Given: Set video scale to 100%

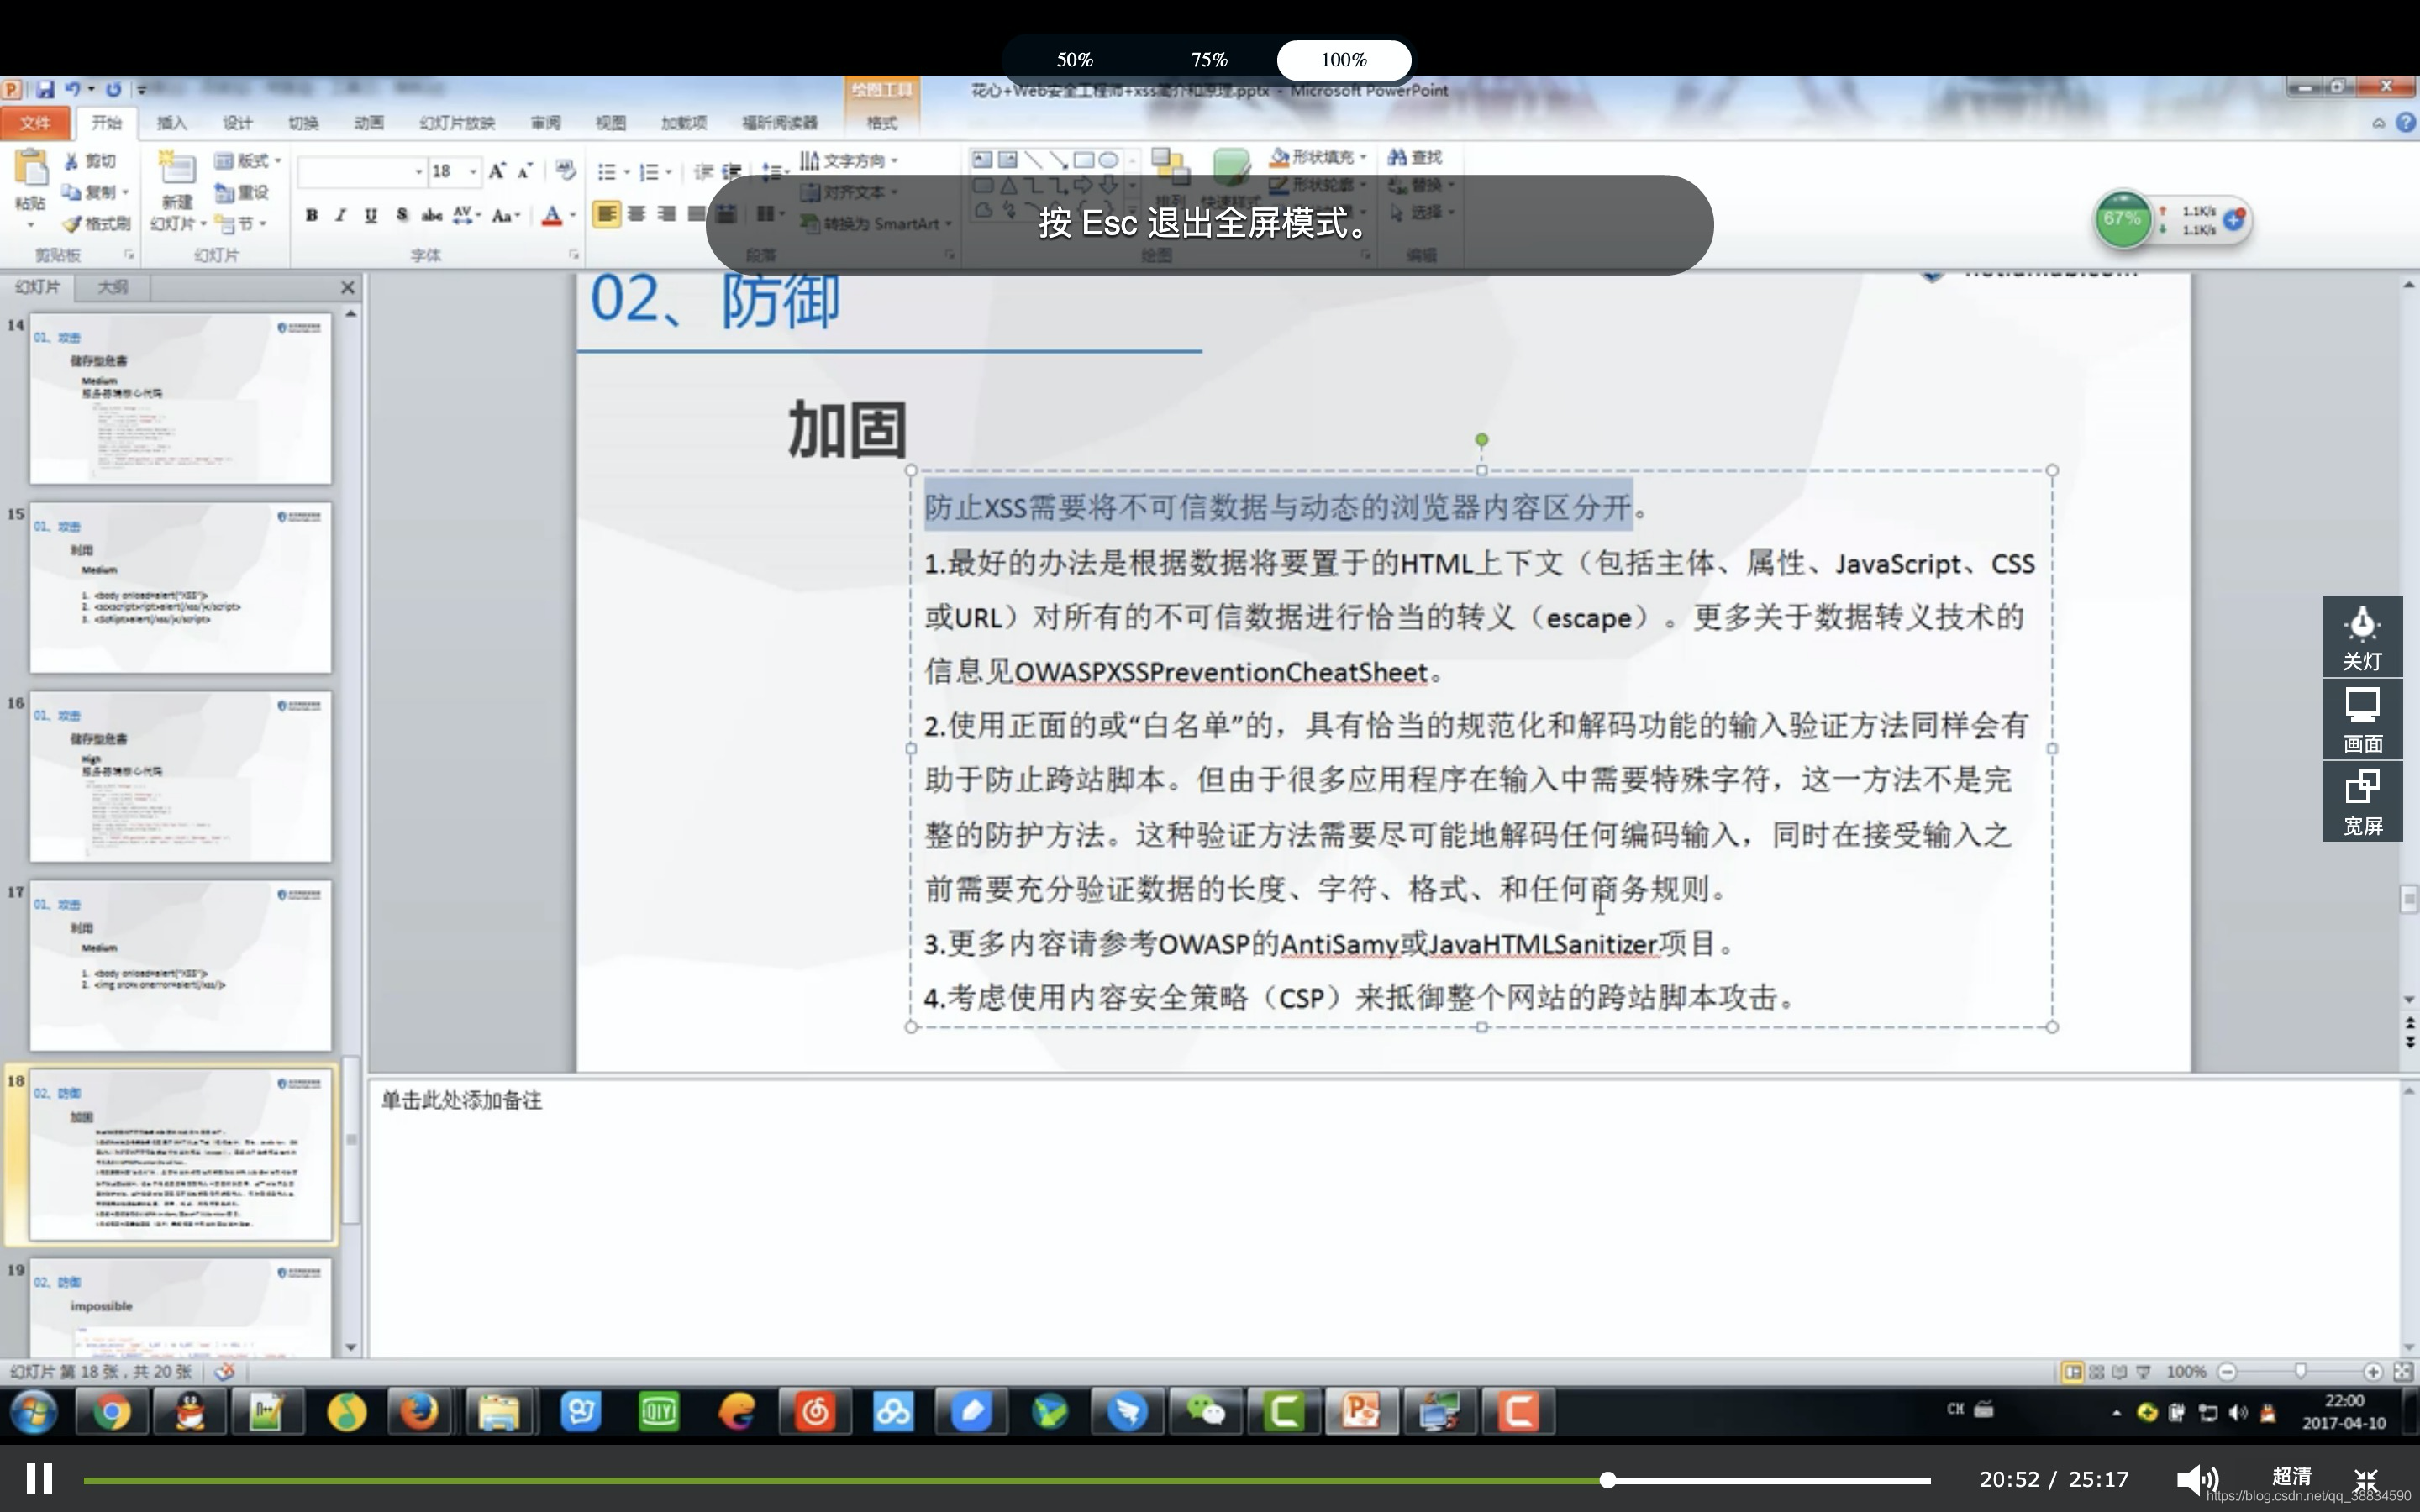Looking at the screenshot, I should click(x=1343, y=60).
